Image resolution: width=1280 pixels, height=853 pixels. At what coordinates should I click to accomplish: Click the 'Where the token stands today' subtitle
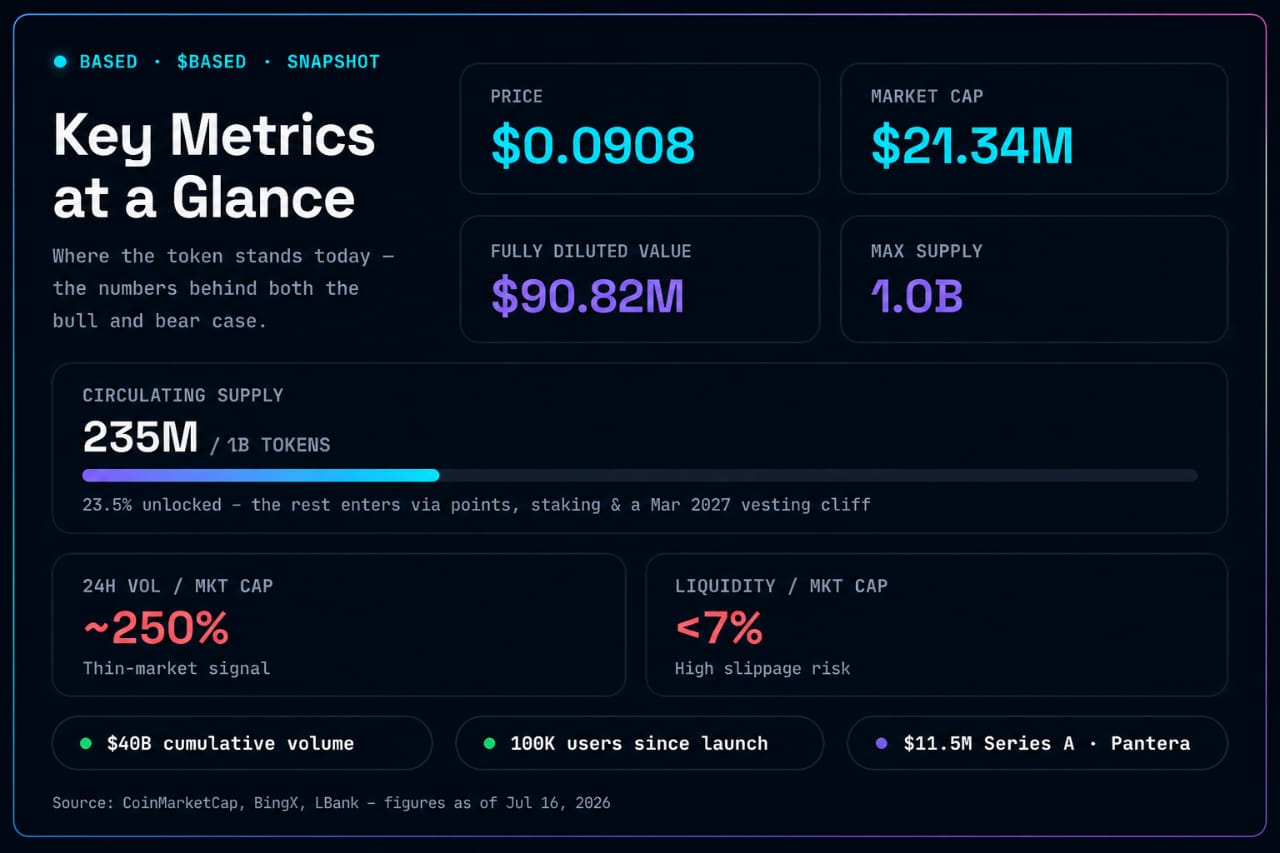tap(223, 288)
